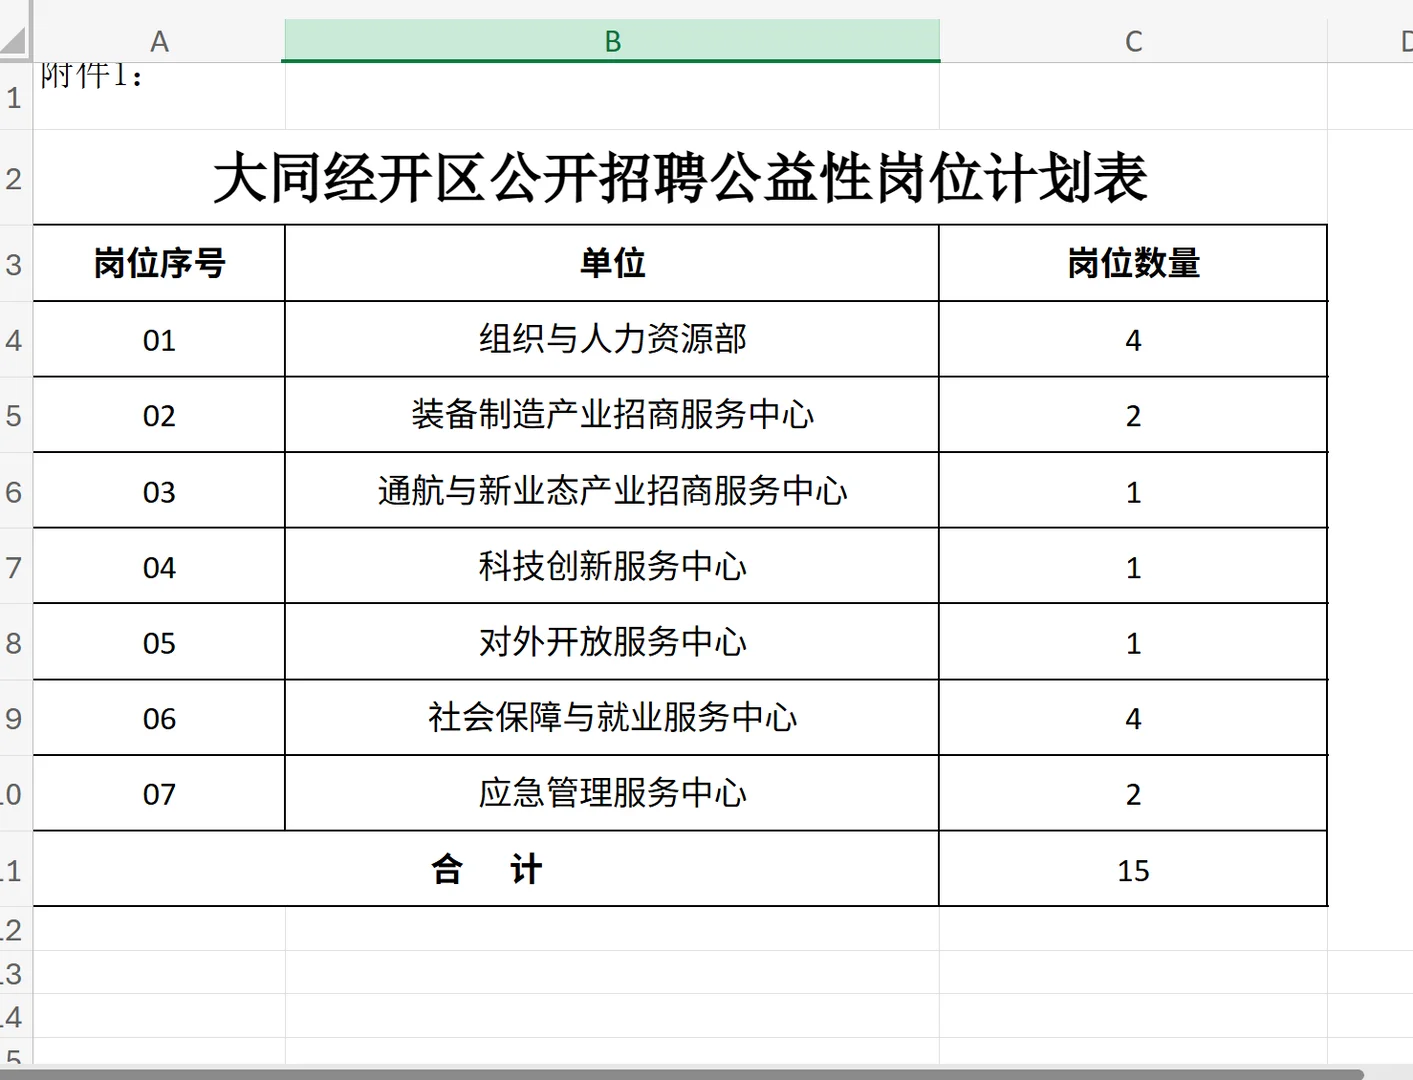Select the cell 装备制造产业招商服务中心
Viewport: 1413px width, 1080px height.
[x=611, y=415]
